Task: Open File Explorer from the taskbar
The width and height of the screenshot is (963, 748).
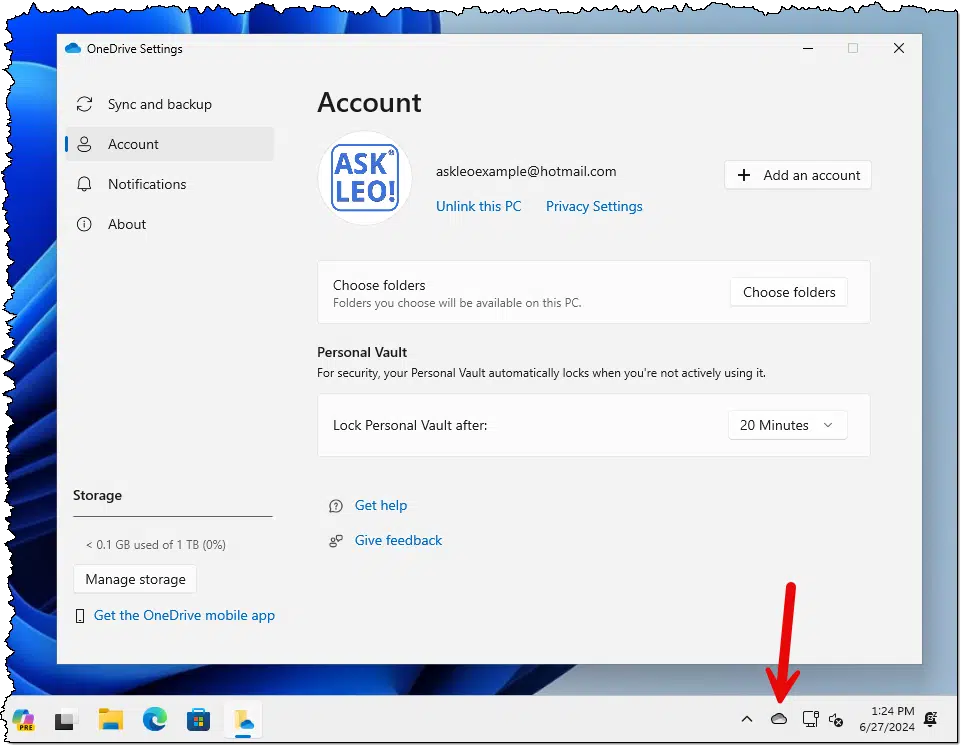Action: (111, 719)
